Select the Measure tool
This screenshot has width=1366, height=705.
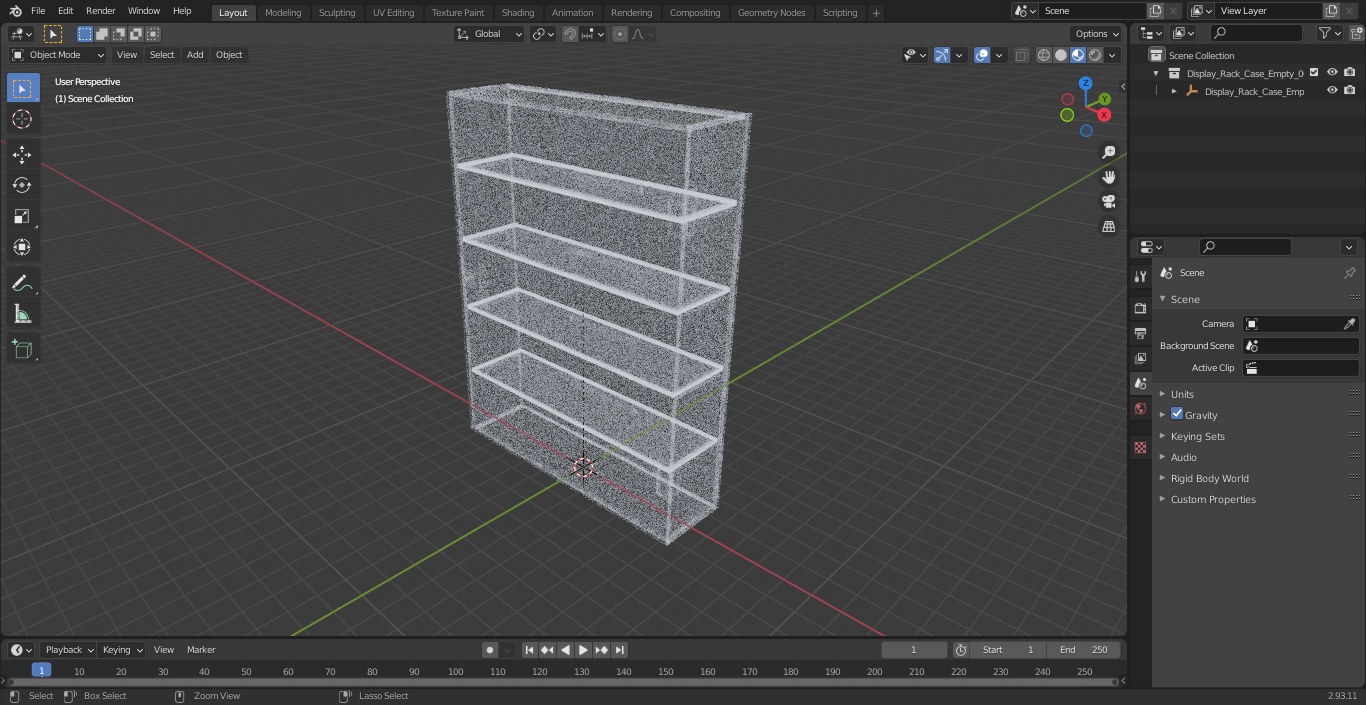[x=22, y=314]
